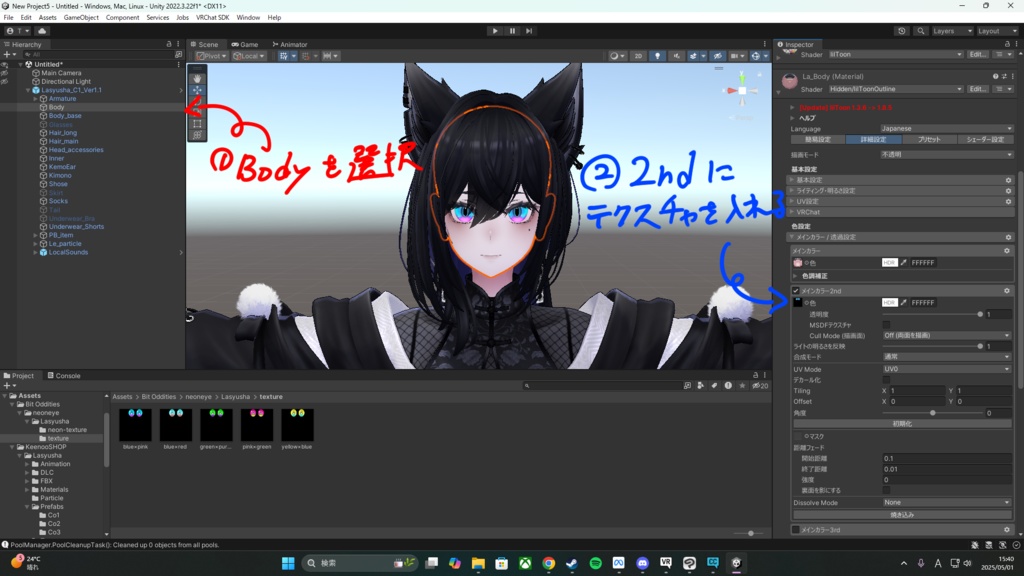
Task: Open UV Mode dropdown showing UV0
Action: point(946,369)
